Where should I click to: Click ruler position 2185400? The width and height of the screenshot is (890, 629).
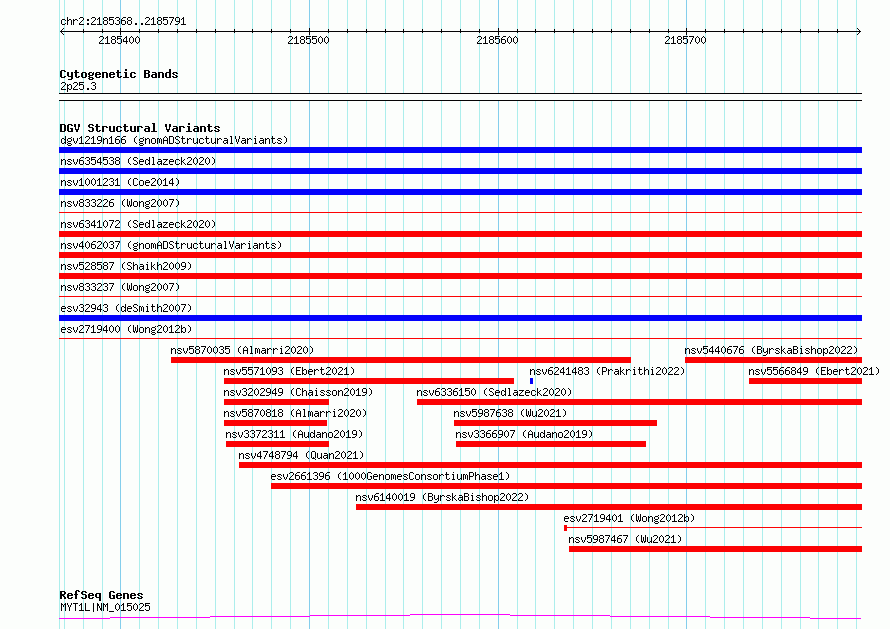(x=119, y=40)
